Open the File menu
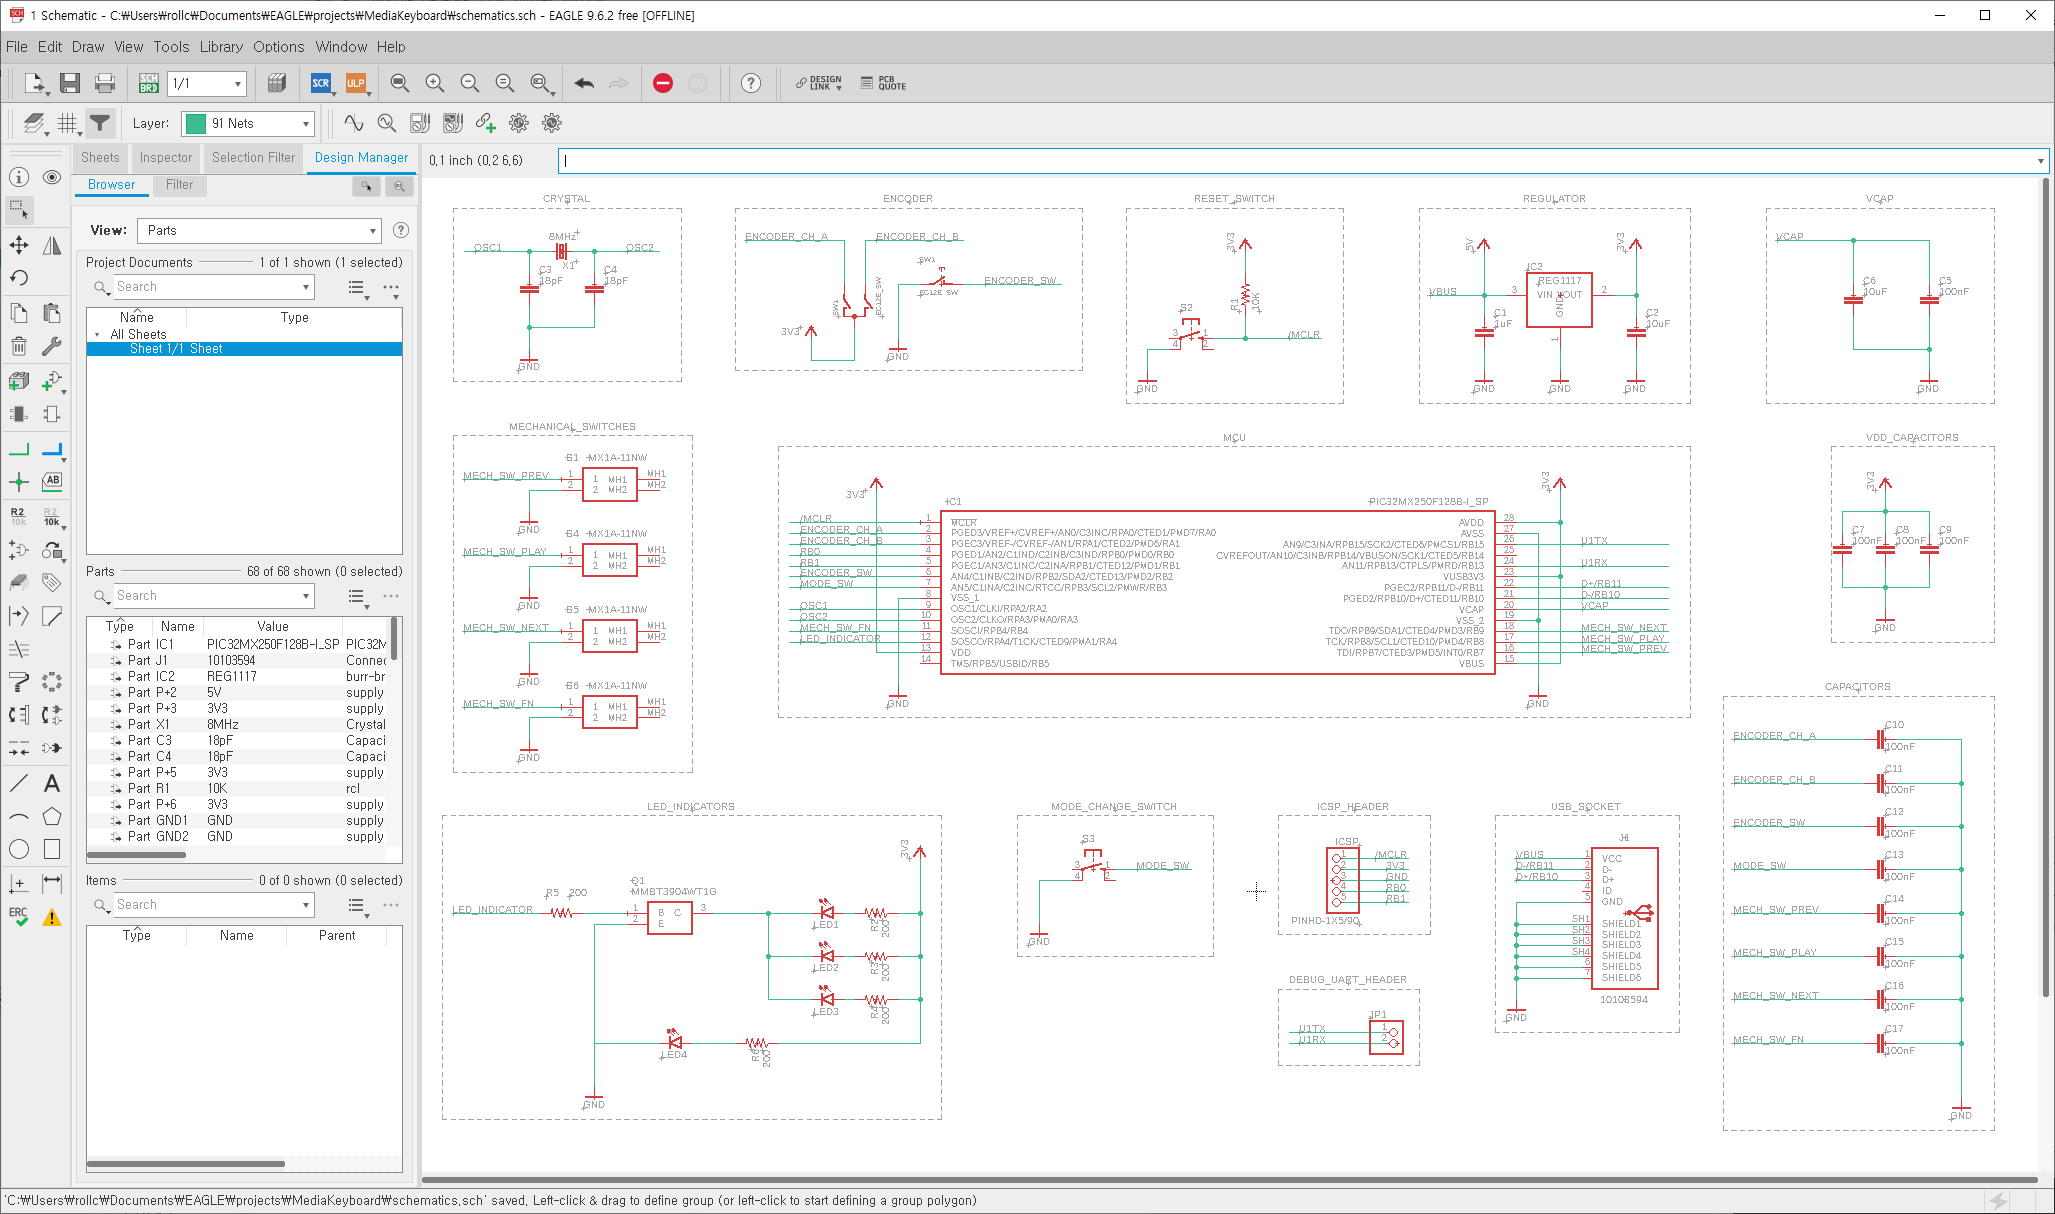This screenshot has width=2055, height=1214. (x=17, y=47)
